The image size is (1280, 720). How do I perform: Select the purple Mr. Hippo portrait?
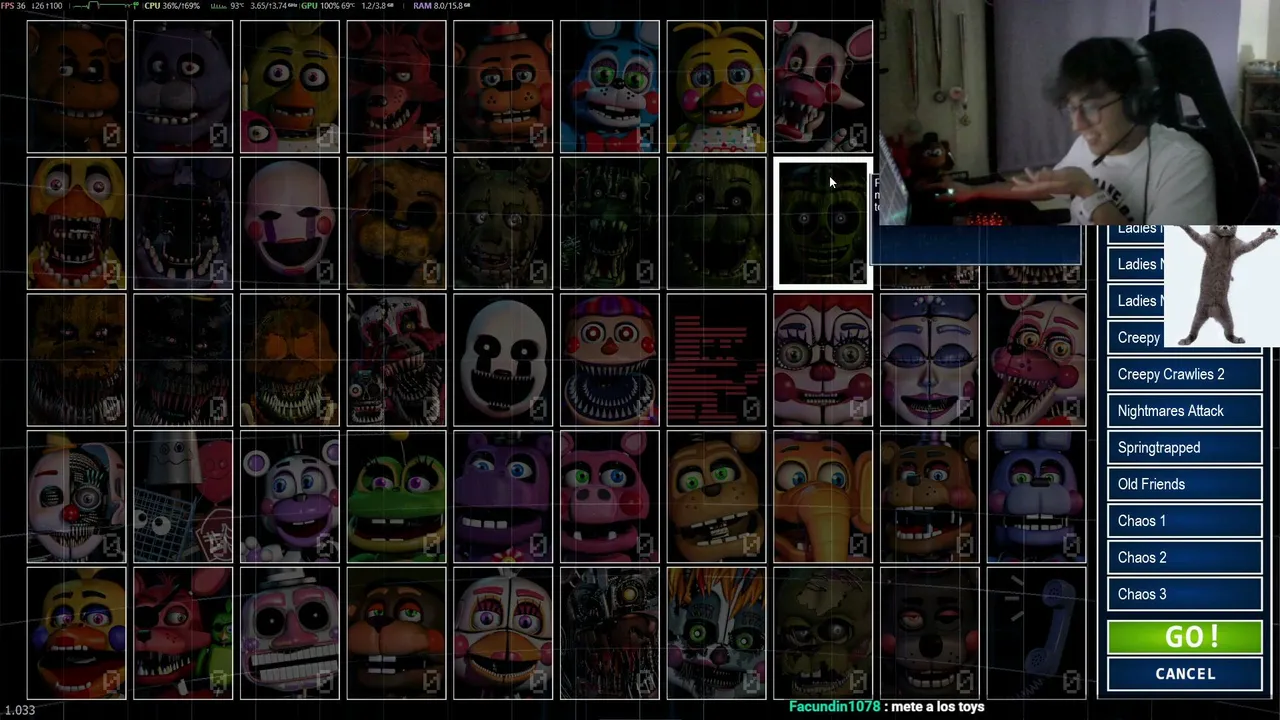503,497
